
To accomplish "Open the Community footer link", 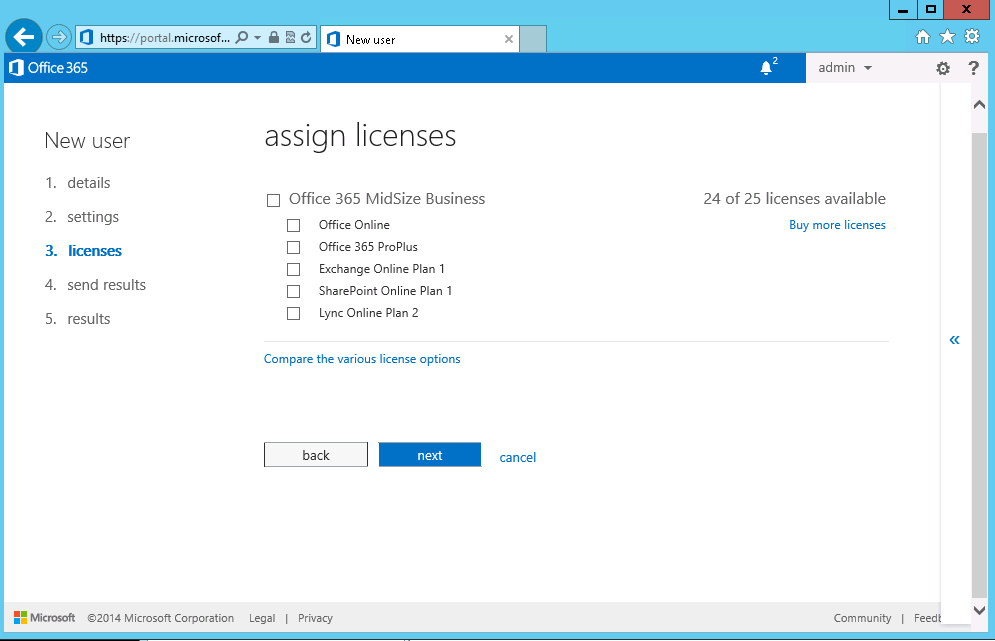I will (862, 618).
